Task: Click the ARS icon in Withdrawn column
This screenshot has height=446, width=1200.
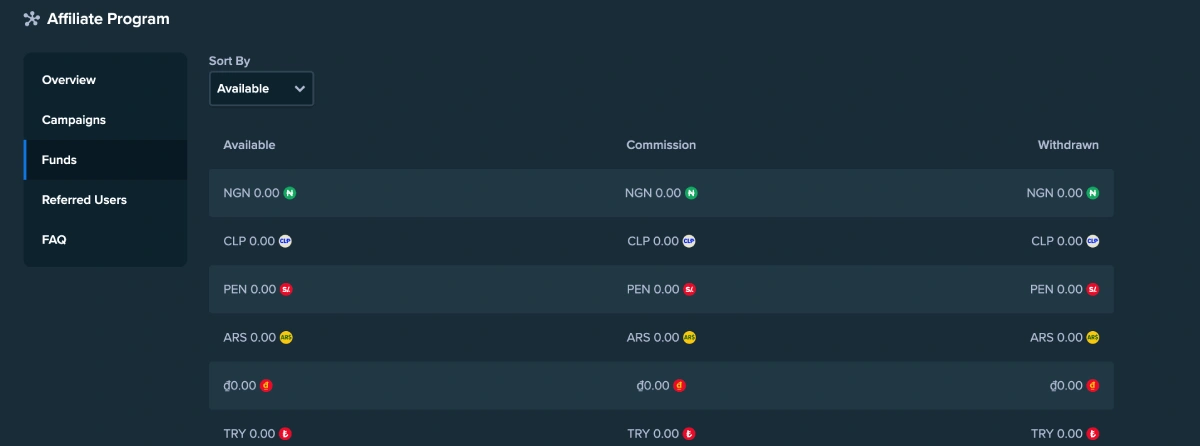Action: click(x=1093, y=338)
